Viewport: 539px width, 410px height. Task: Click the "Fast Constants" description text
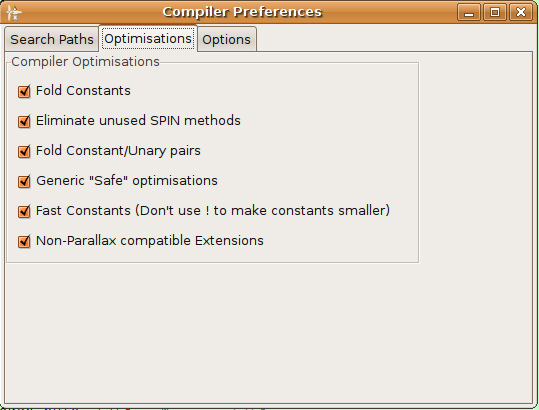pos(213,211)
